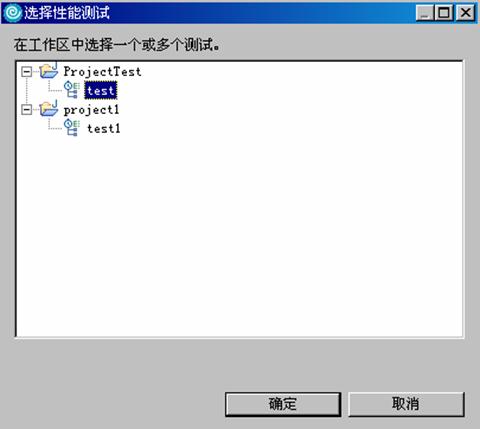
Task: Collapse the project1 tree node
Action: [x=26, y=110]
